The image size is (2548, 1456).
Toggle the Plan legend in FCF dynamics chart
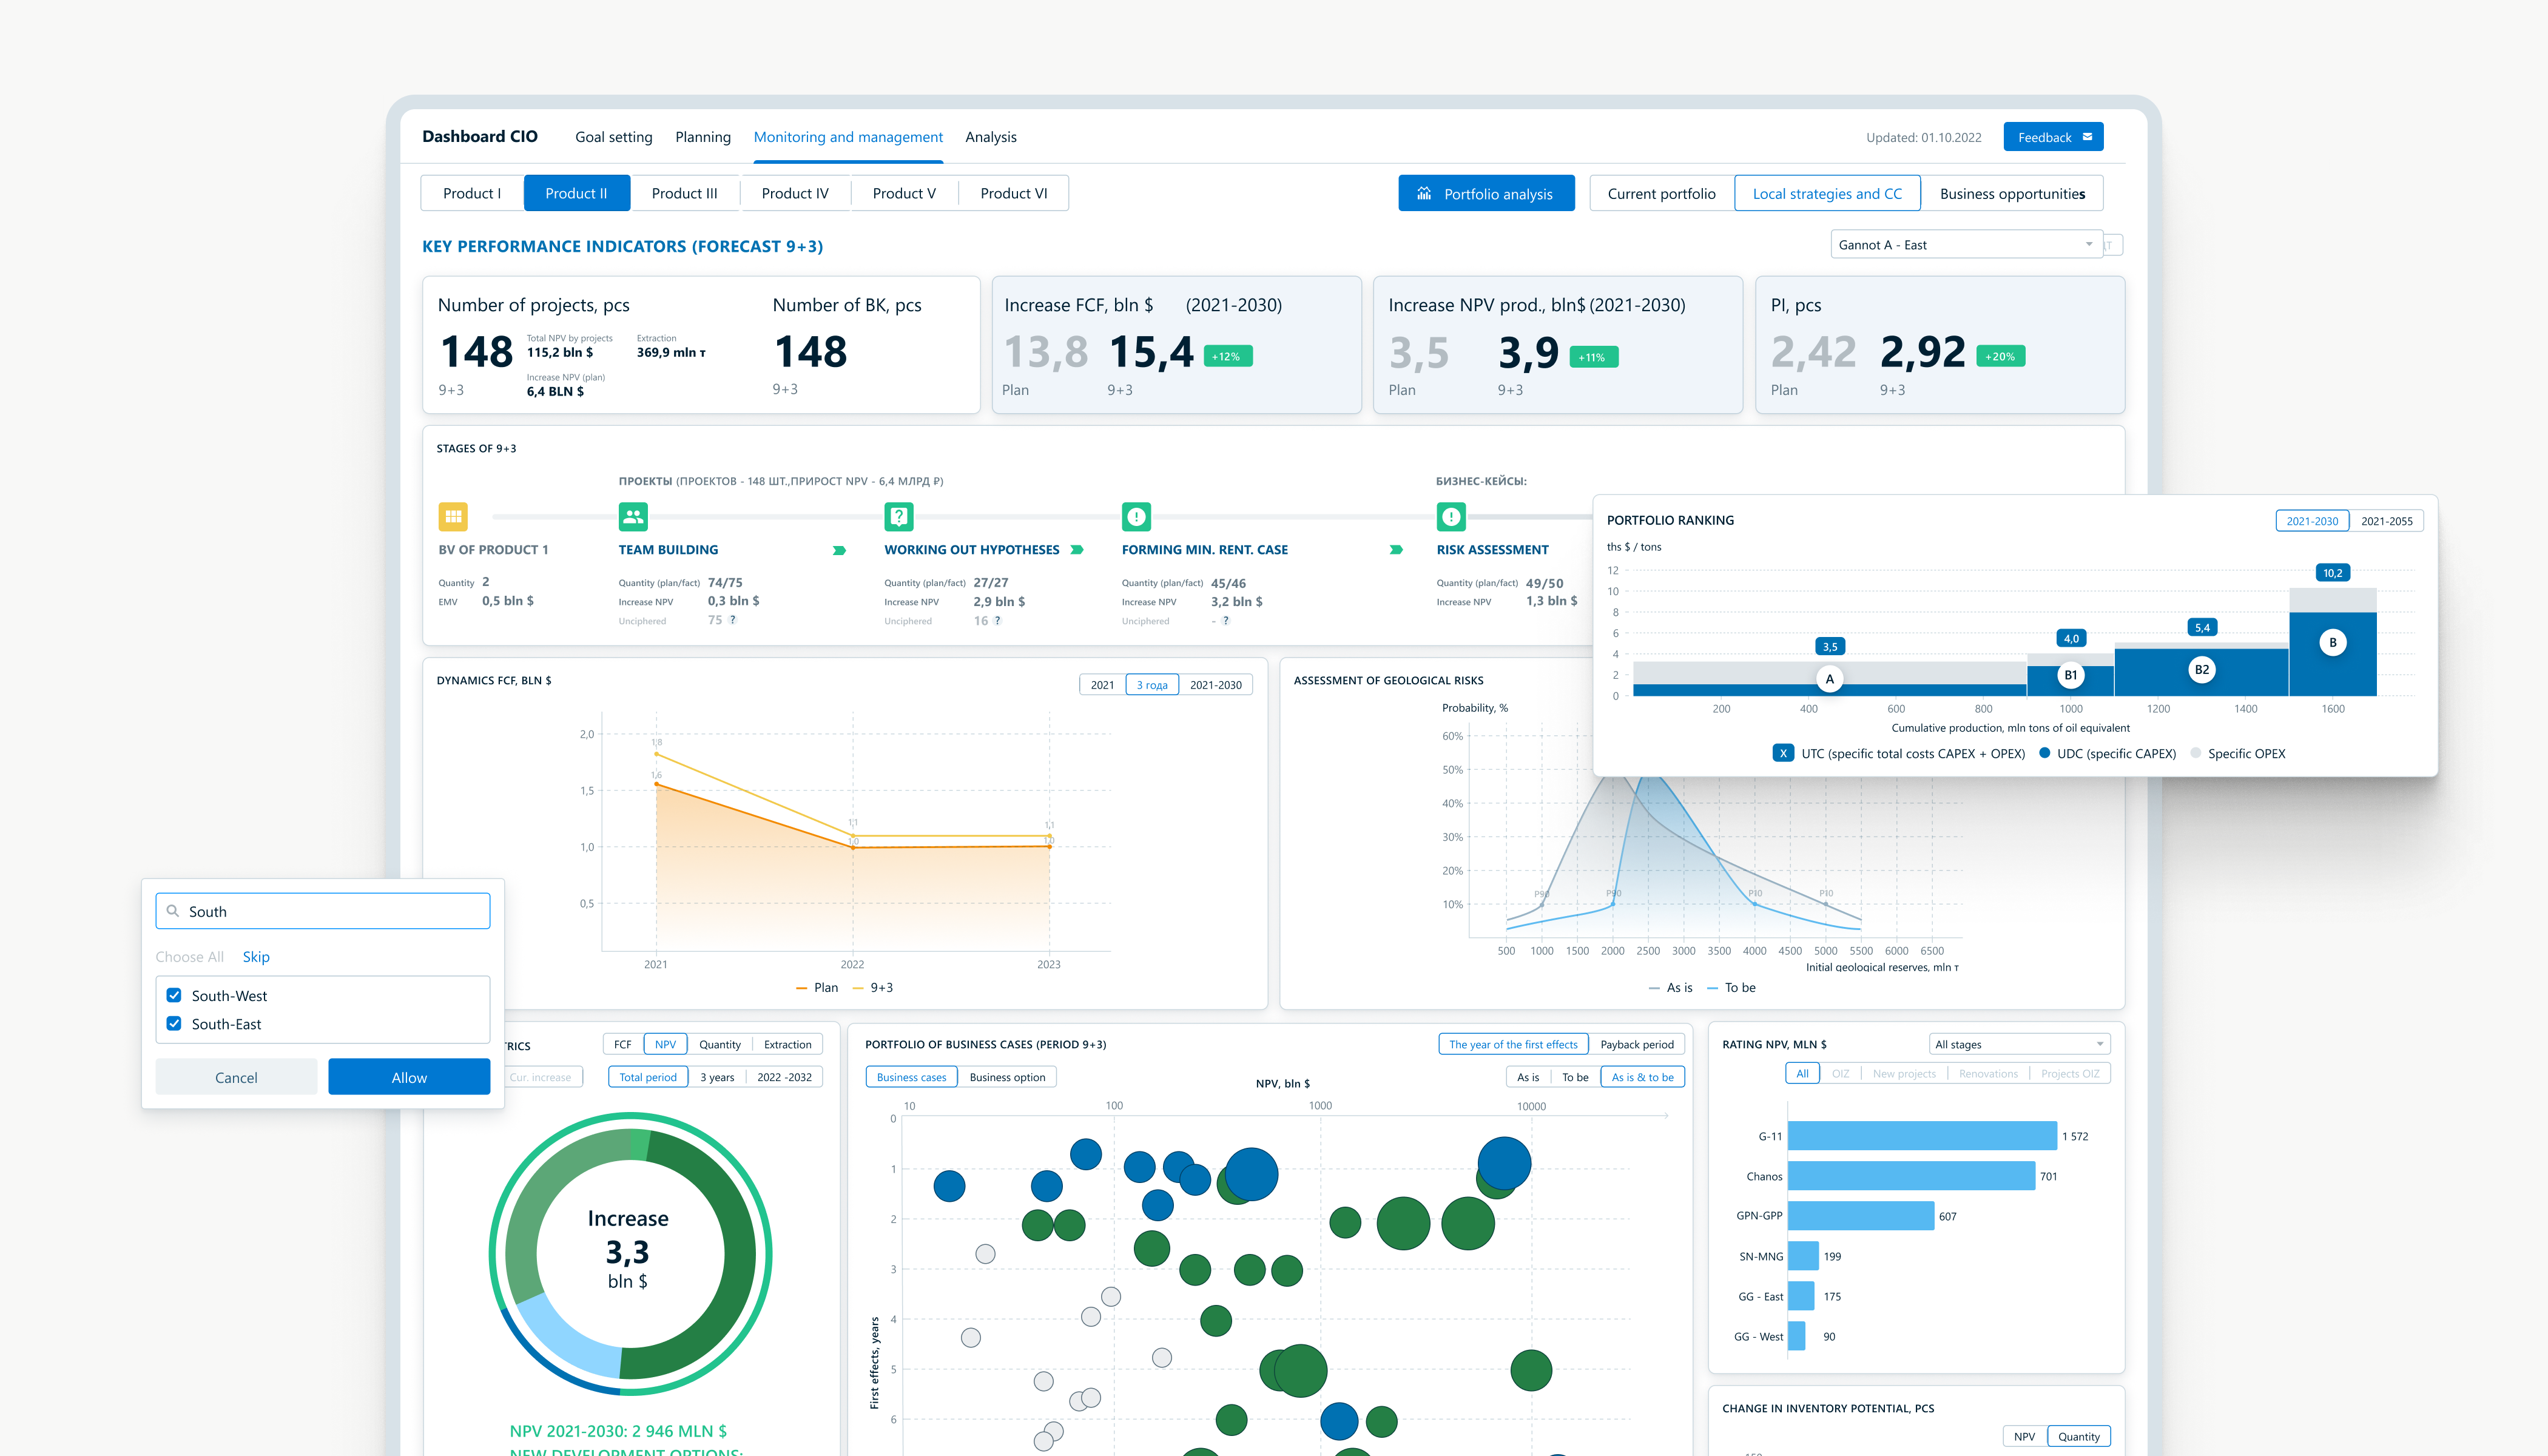[817, 987]
